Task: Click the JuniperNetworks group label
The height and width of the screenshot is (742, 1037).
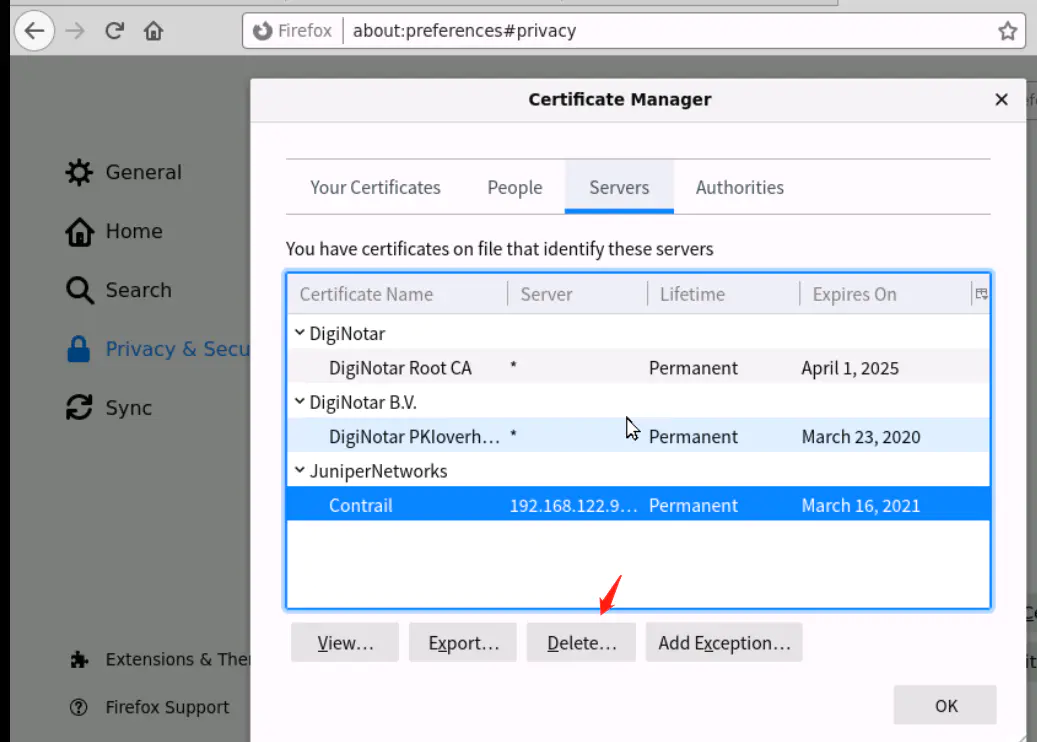Action: (x=378, y=471)
